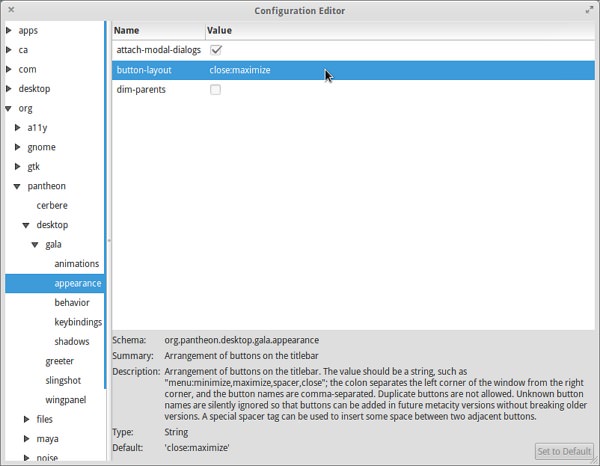Click the org tree label
Image resolution: width=600 pixels, height=466 pixels.
click(x=25, y=109)
